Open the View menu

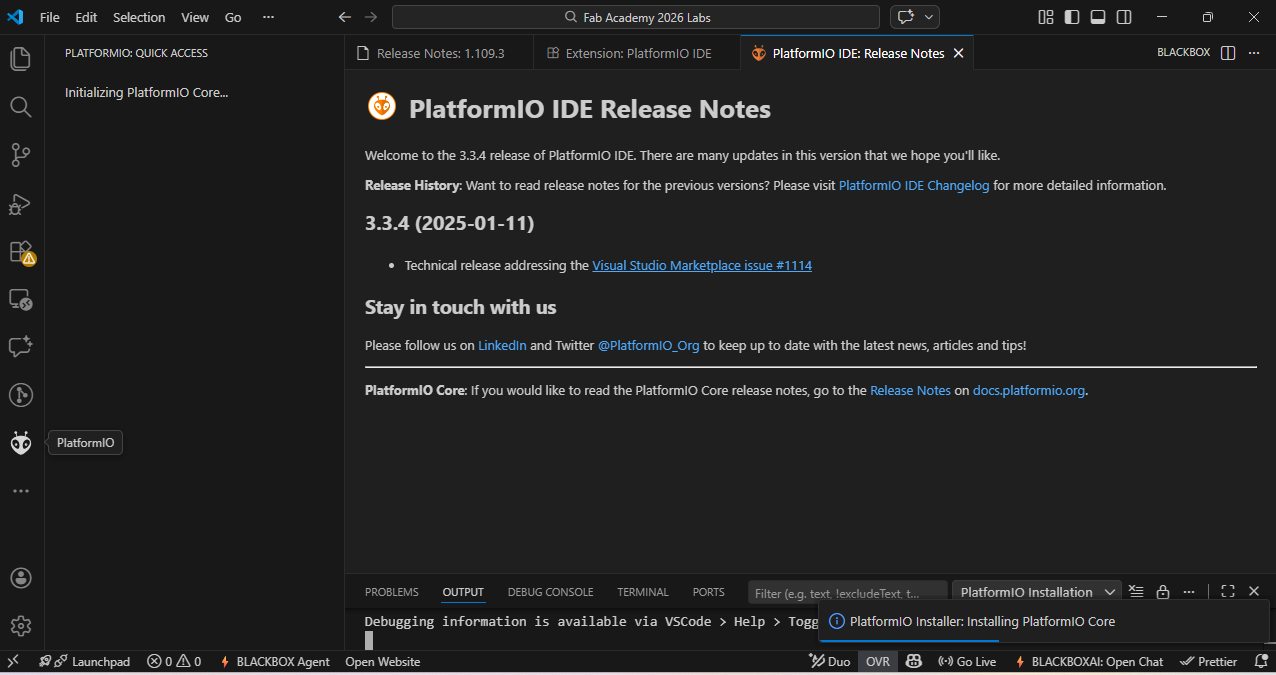195,17
